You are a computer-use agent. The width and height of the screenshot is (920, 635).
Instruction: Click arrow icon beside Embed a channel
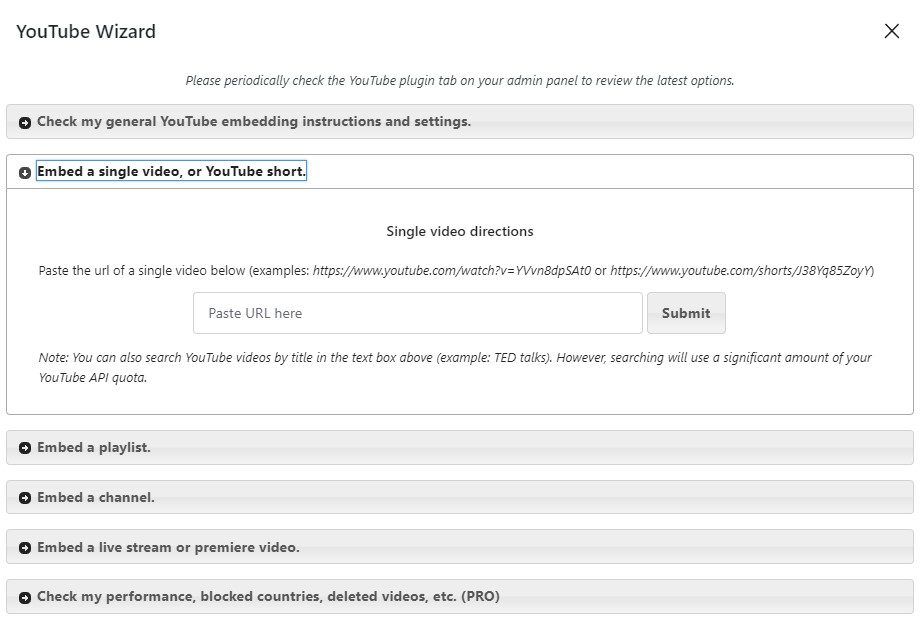tap(25, 498)
